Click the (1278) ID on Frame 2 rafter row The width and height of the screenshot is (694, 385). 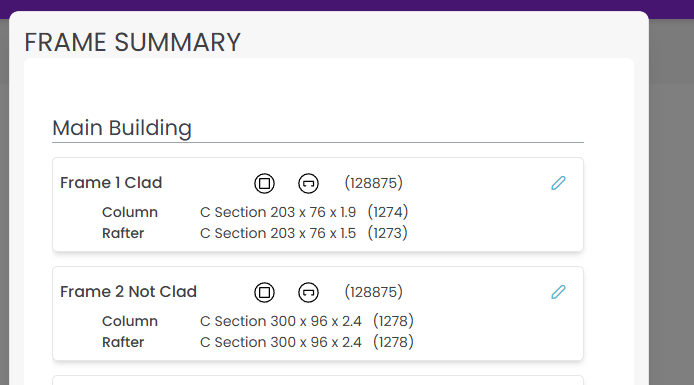(393, 342)
